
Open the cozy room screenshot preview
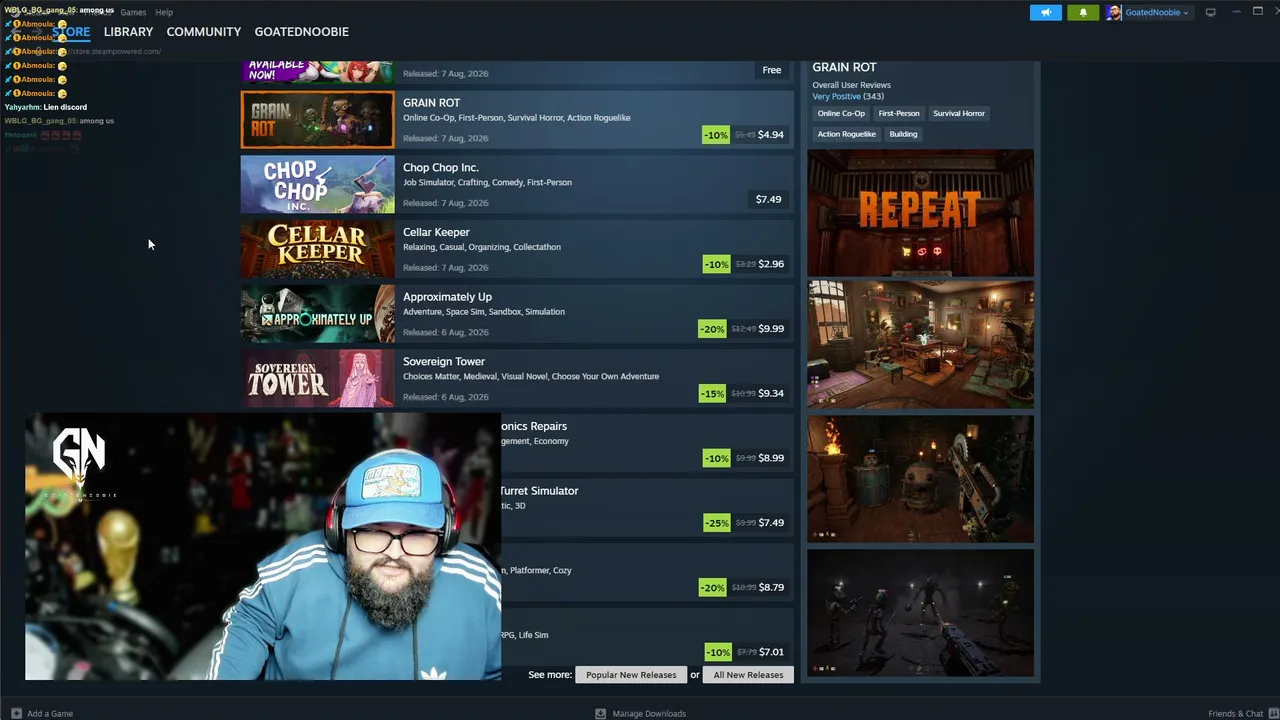(921, 344)
